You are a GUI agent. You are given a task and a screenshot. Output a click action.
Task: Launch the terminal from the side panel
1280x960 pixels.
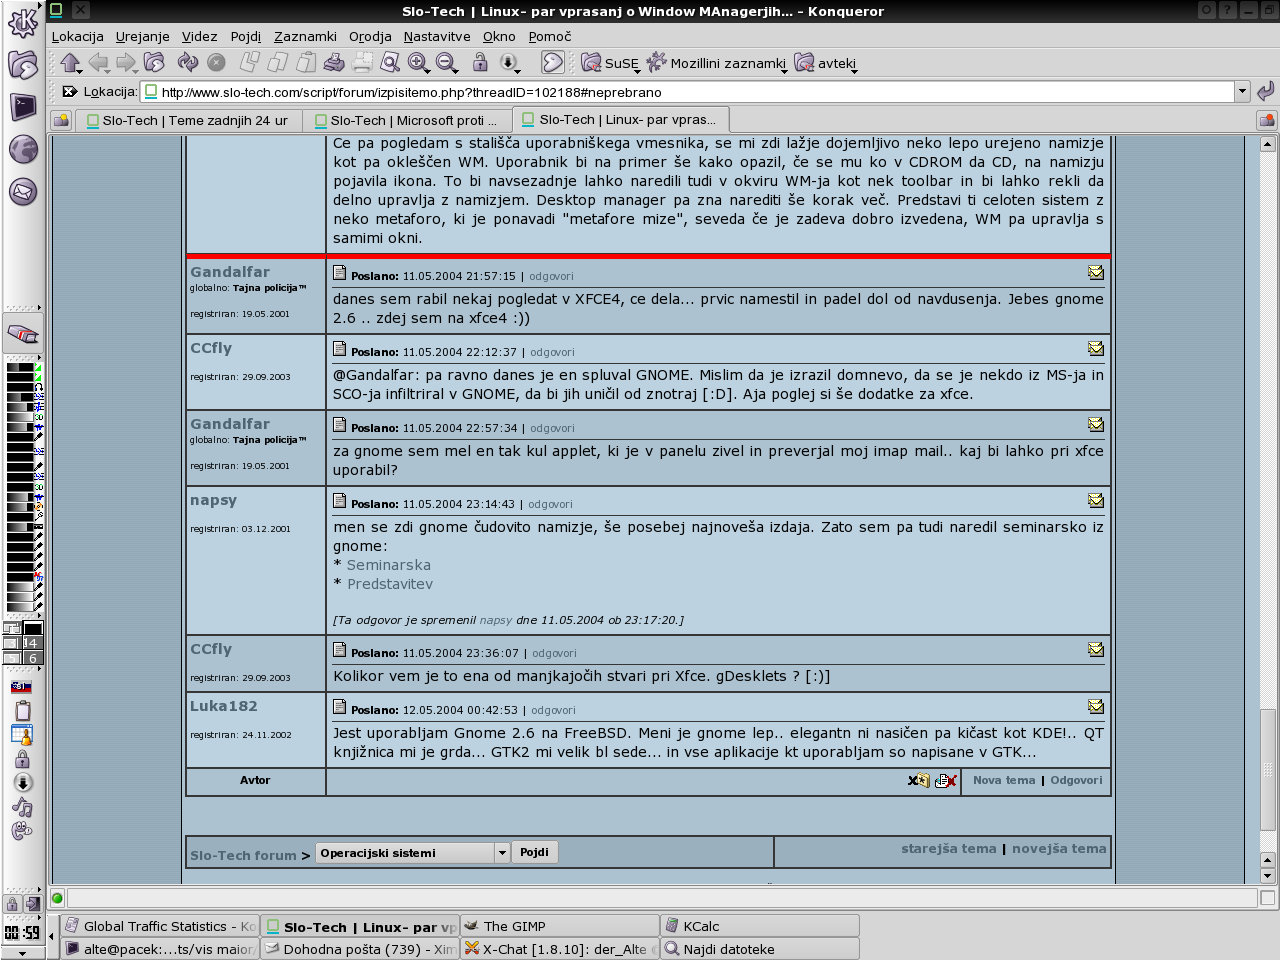click(23, 106)
